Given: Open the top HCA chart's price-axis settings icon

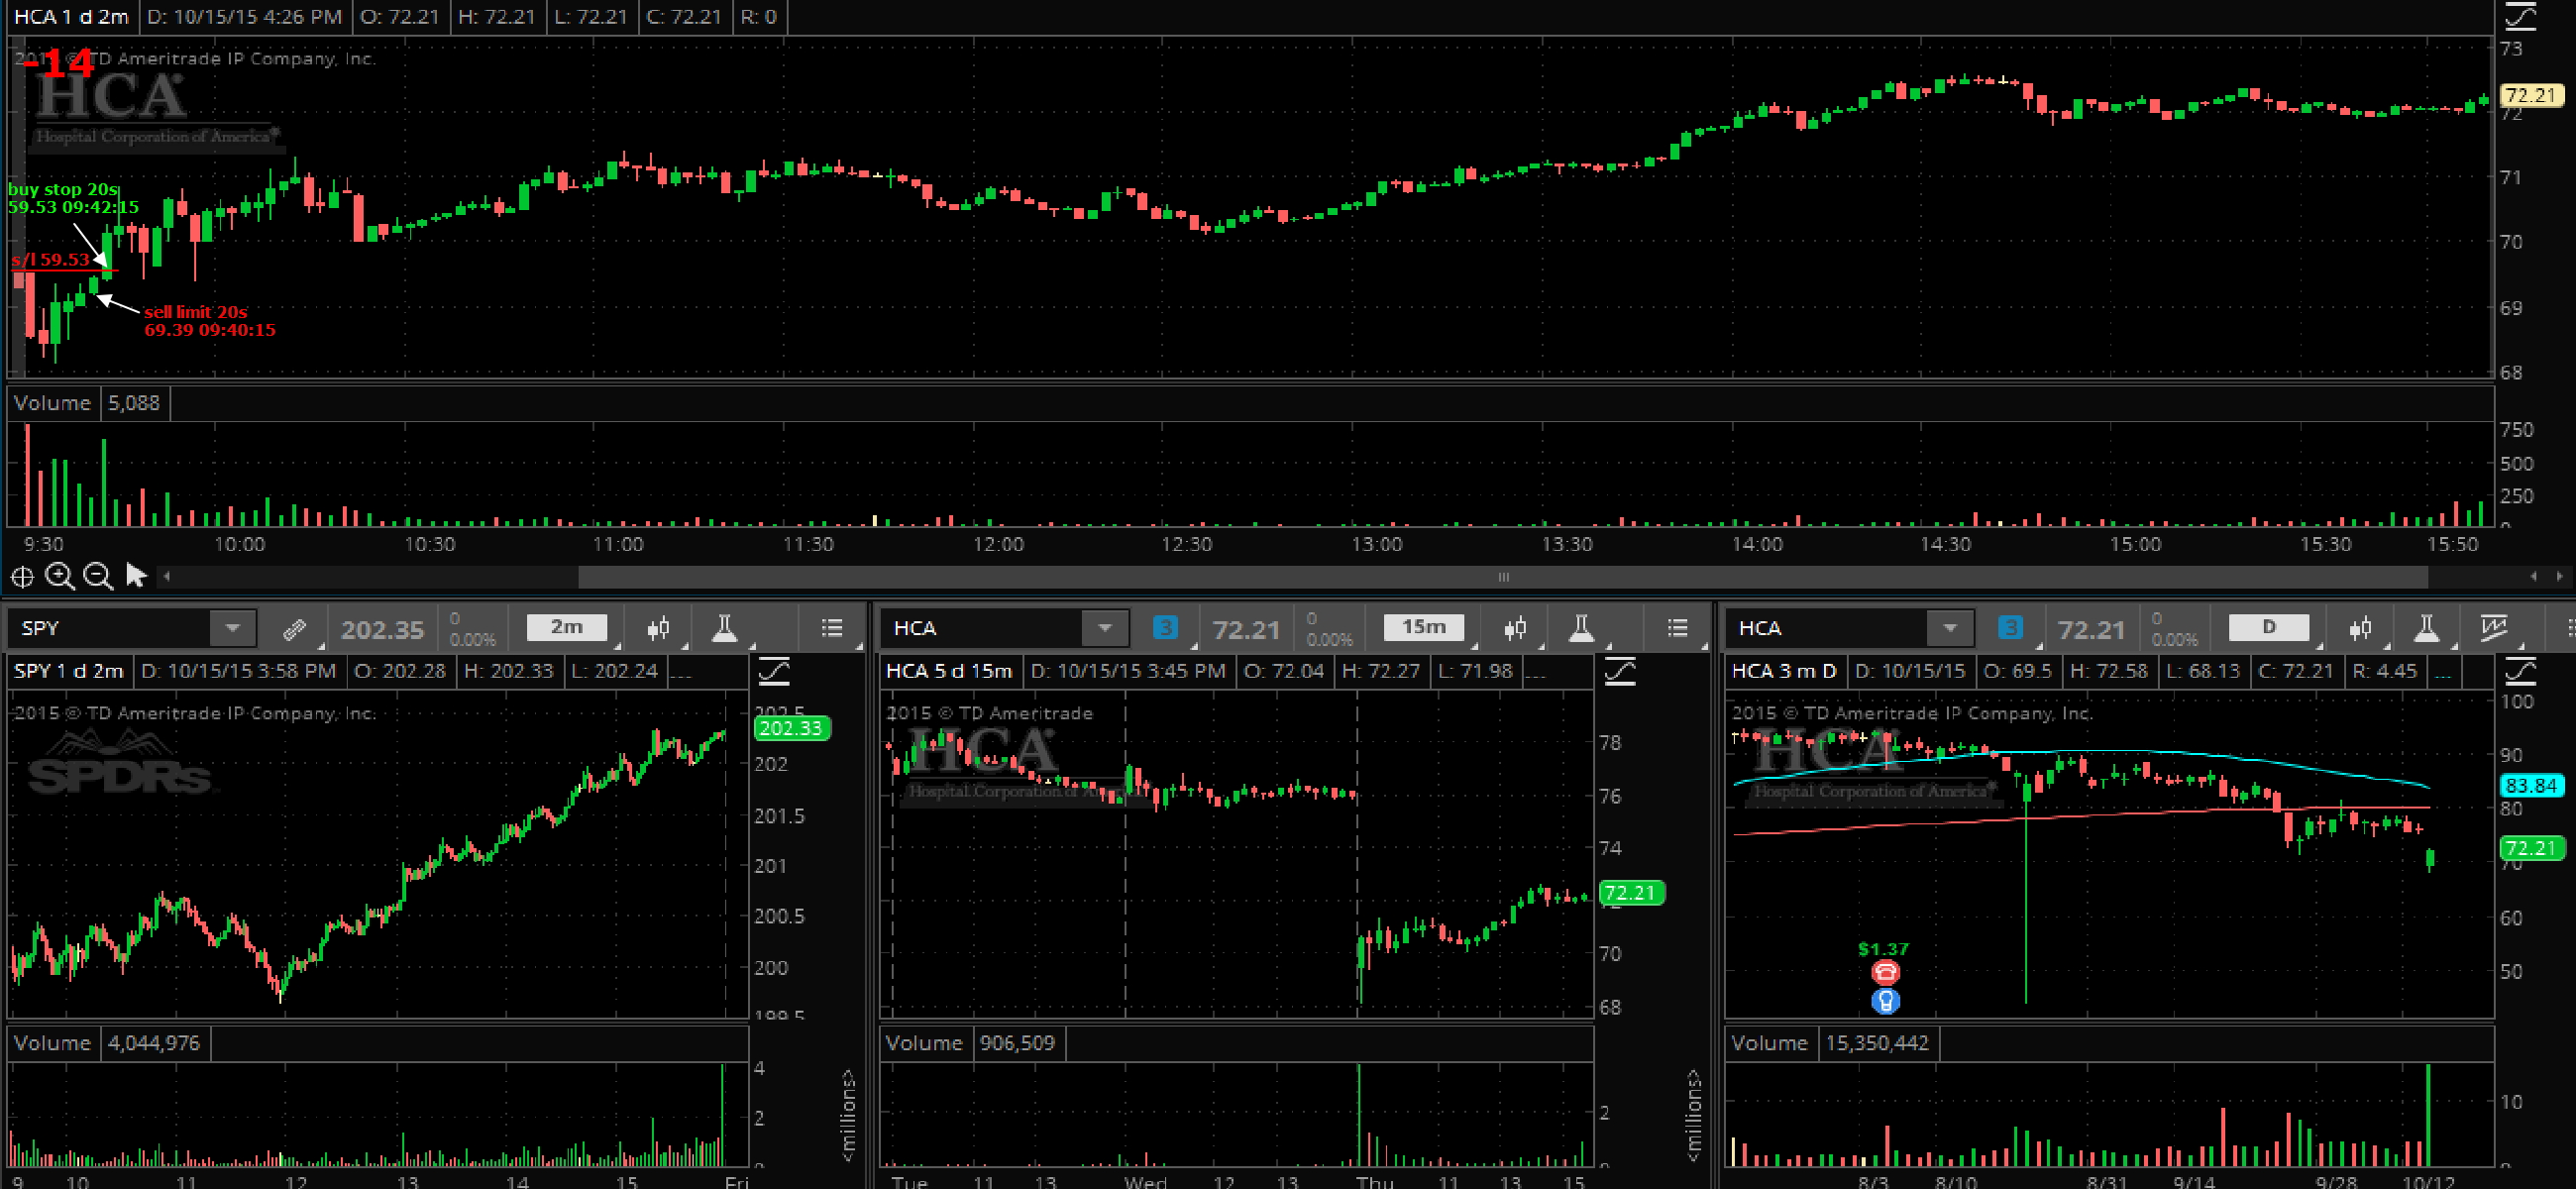Looking at the screenshot, I should coord(2520,16).
